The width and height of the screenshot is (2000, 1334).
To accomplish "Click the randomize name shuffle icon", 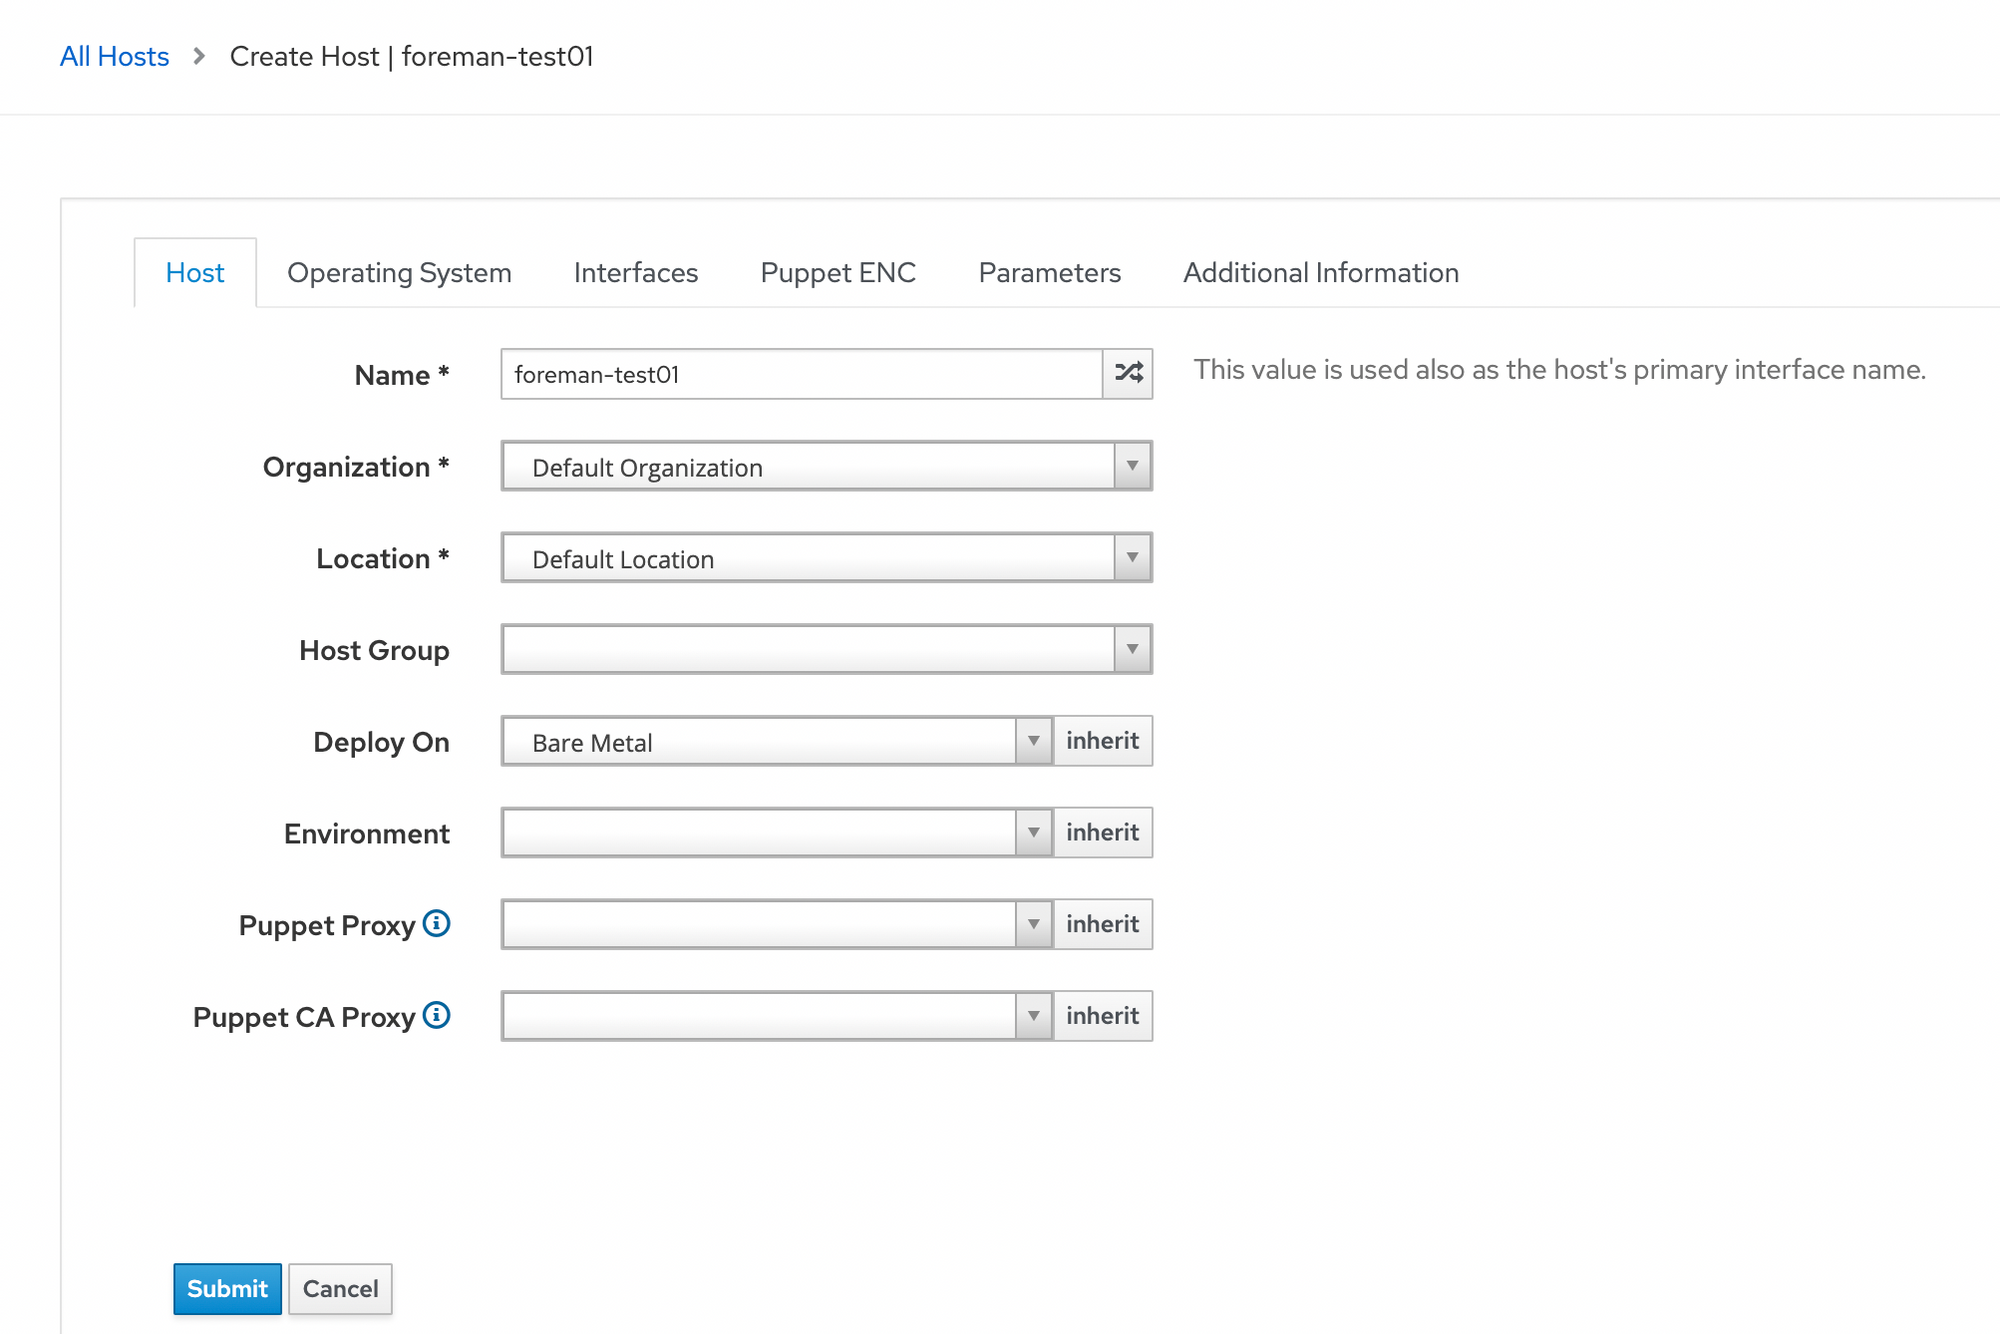I will (x=1128, y=374).
